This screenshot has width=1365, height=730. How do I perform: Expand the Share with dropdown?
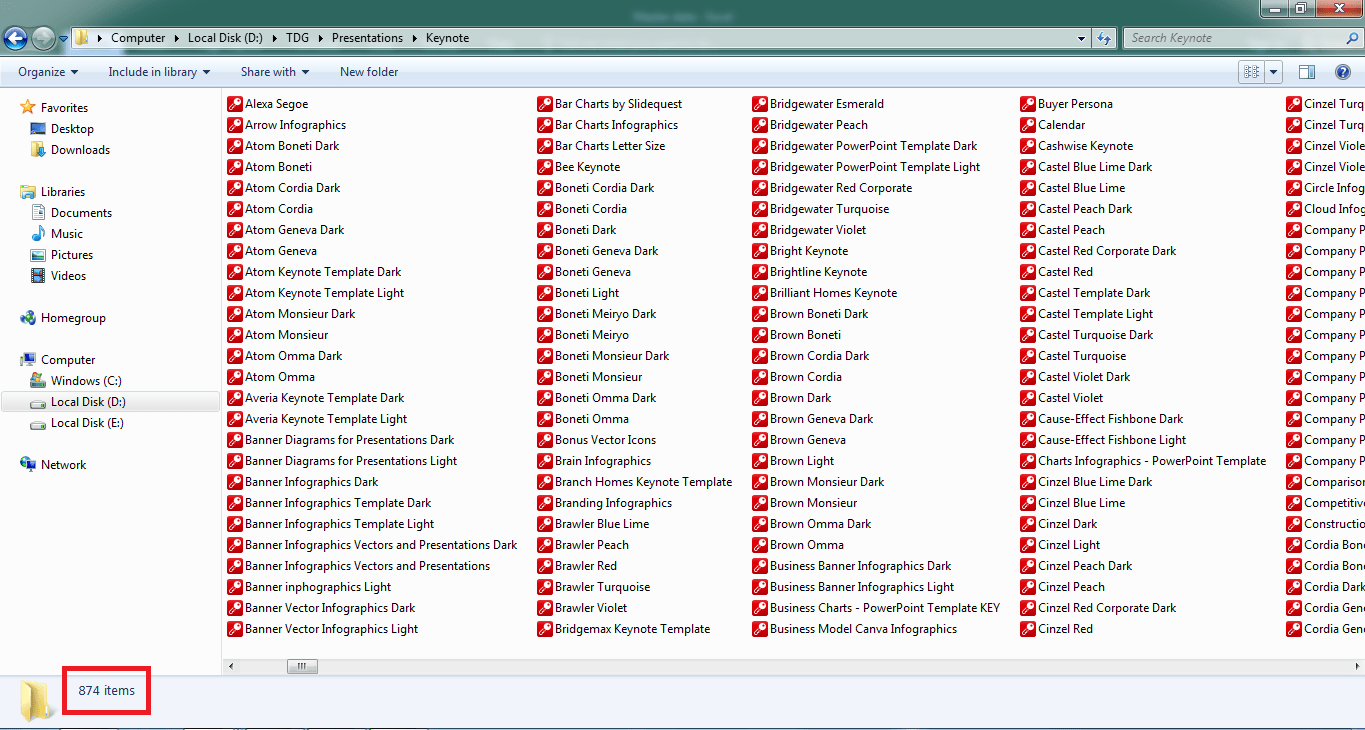pos(274,72)
